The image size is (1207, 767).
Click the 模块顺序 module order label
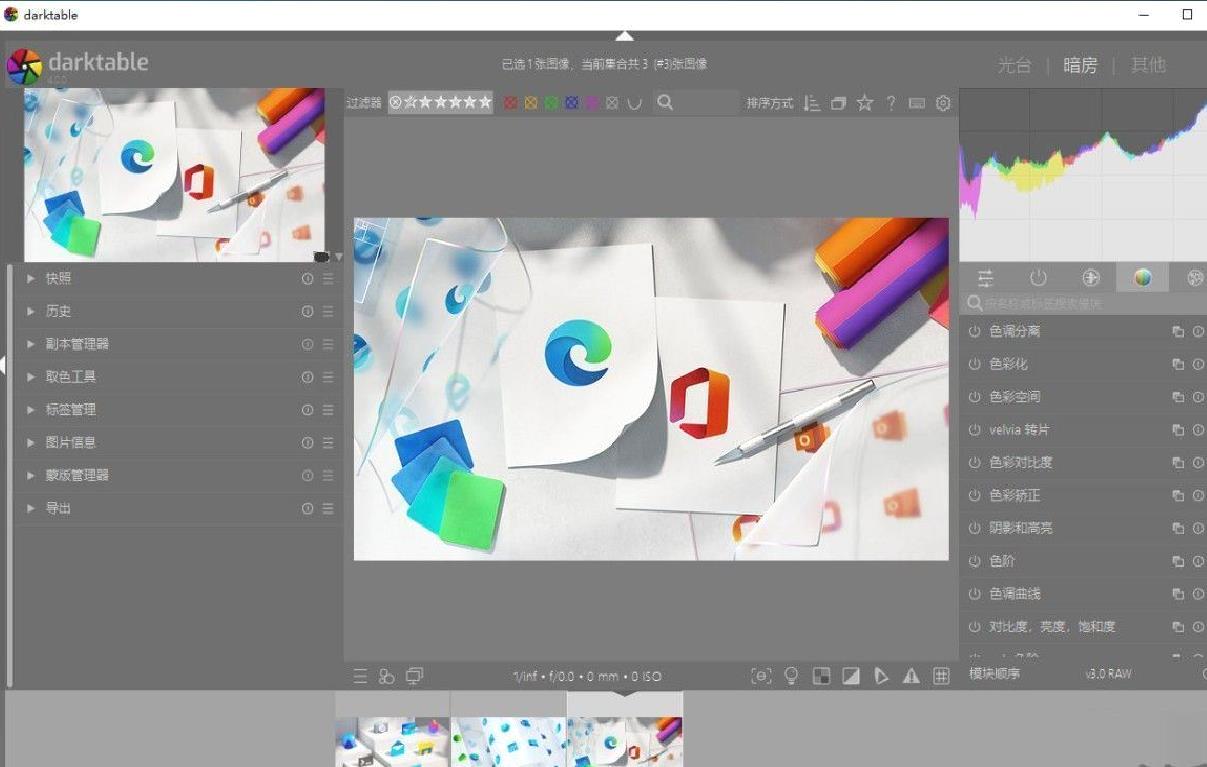[x=994, y=674]
